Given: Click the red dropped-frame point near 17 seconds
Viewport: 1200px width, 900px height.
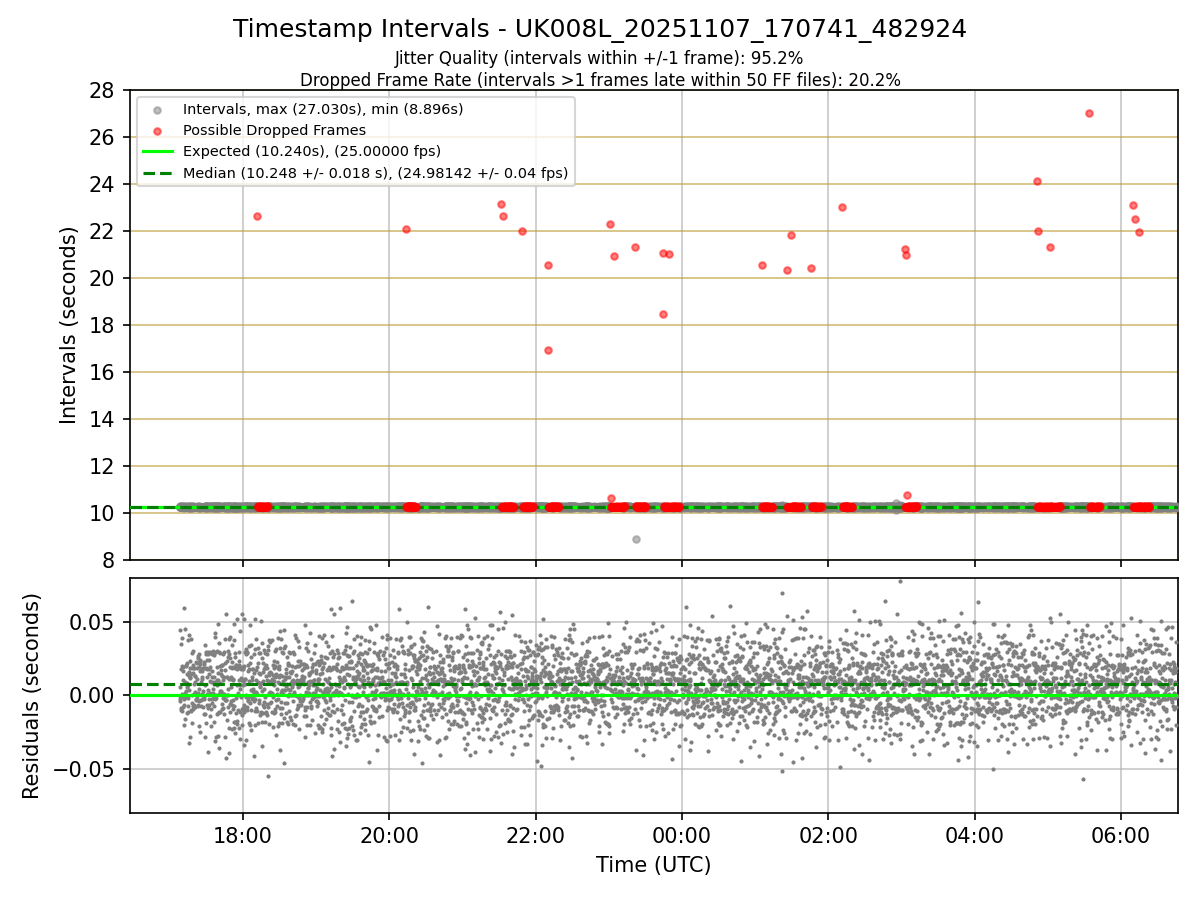Looking at the screenshot, I should pos(548,350).
